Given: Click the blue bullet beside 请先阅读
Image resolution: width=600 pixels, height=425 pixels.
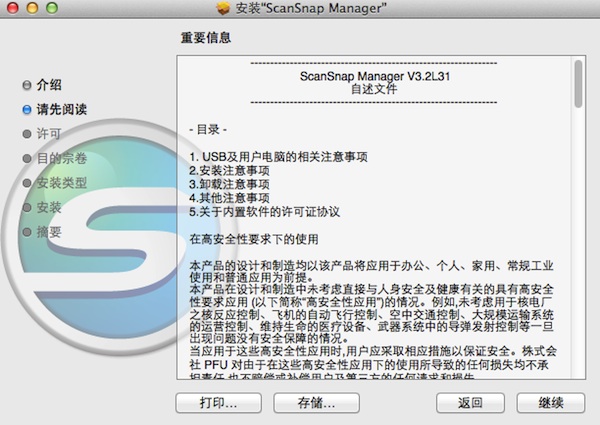Looking at the screenshot, I should [x=27, y=110].
